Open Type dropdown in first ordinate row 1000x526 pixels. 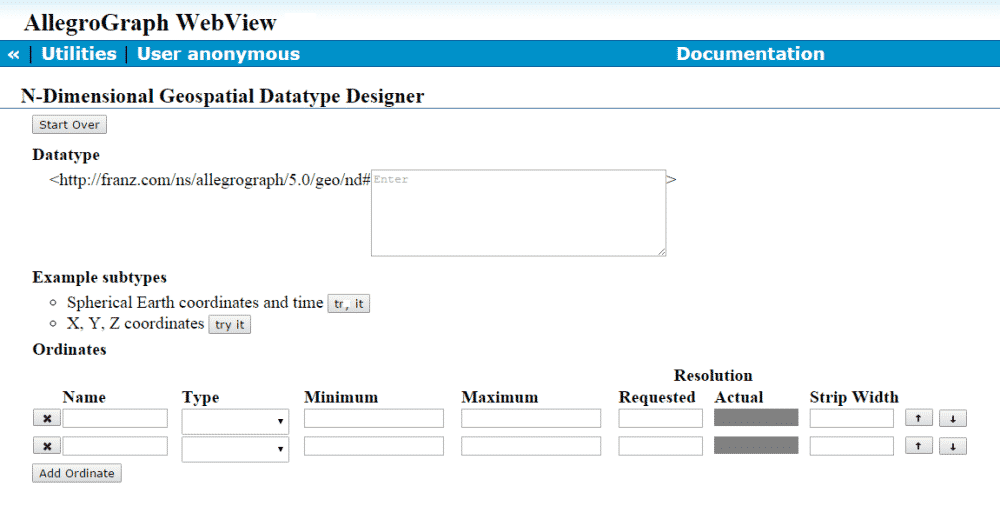pyautogui.click(x=235, y=421)
